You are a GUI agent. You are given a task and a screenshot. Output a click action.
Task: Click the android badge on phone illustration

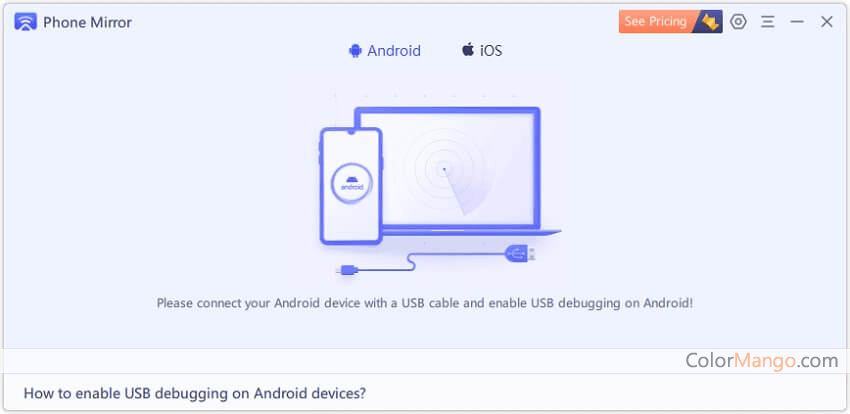352,184
